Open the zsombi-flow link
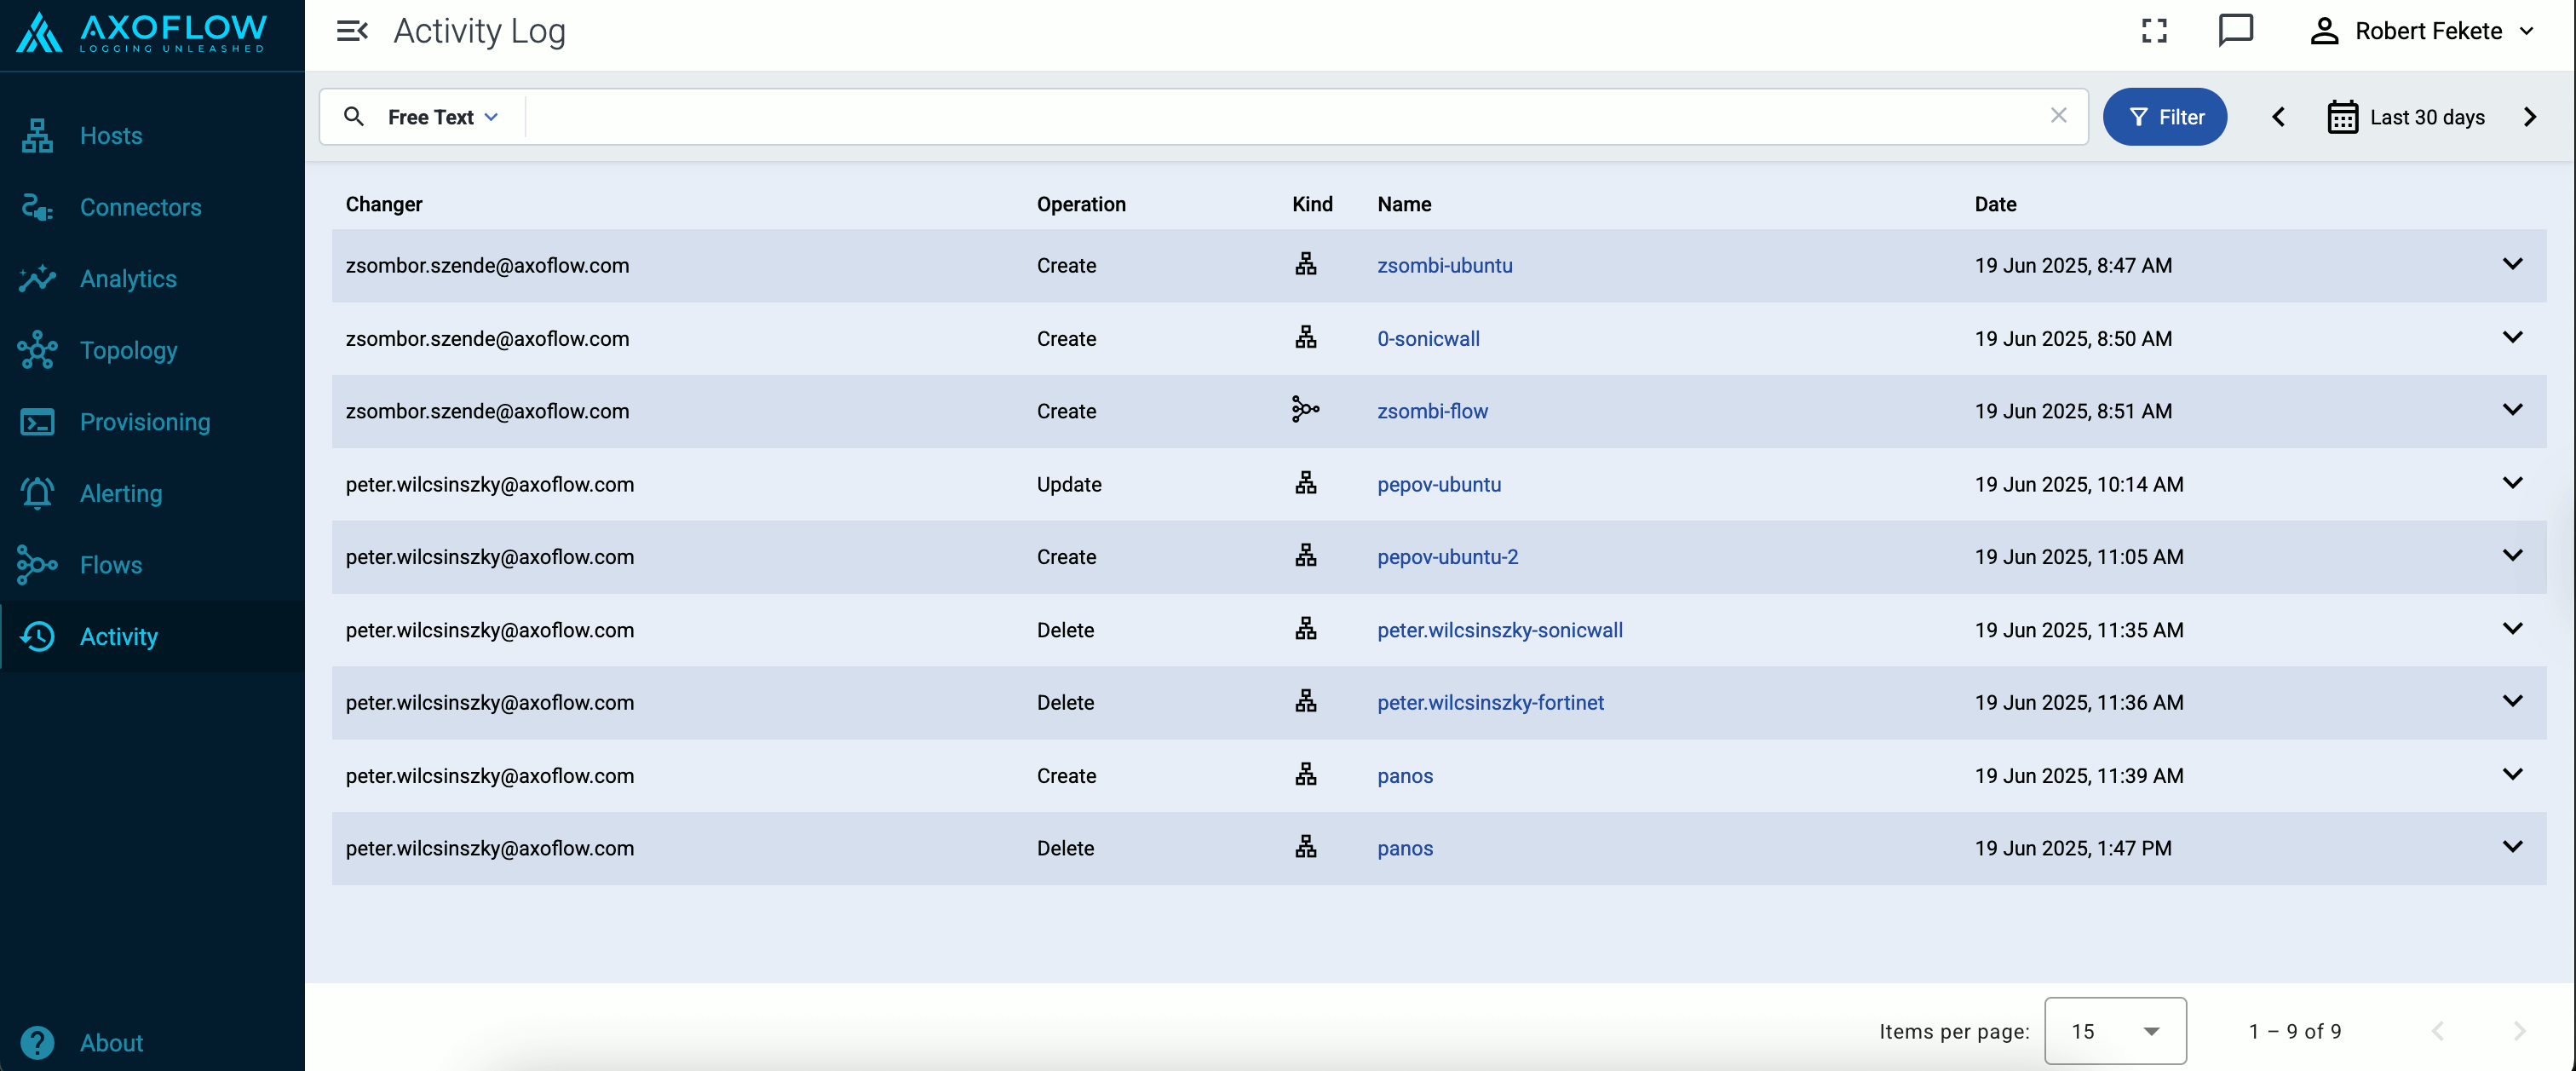 [x=1432, y=411]
